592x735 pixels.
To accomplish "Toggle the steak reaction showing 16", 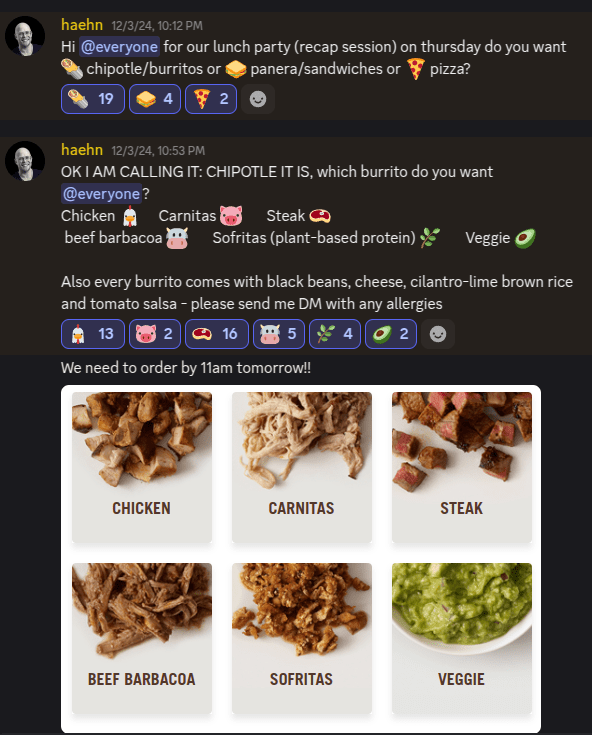I will (x=217, y=334).
